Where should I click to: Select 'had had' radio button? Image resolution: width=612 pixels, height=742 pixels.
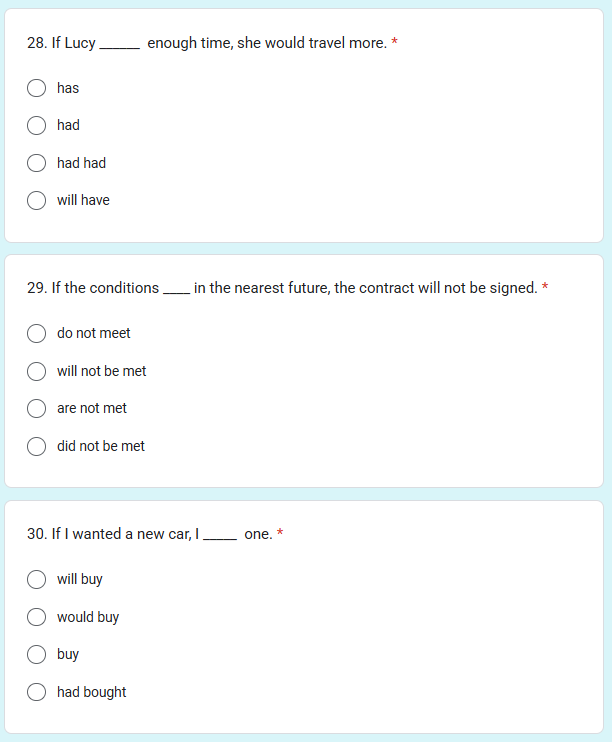coord(36,163)
